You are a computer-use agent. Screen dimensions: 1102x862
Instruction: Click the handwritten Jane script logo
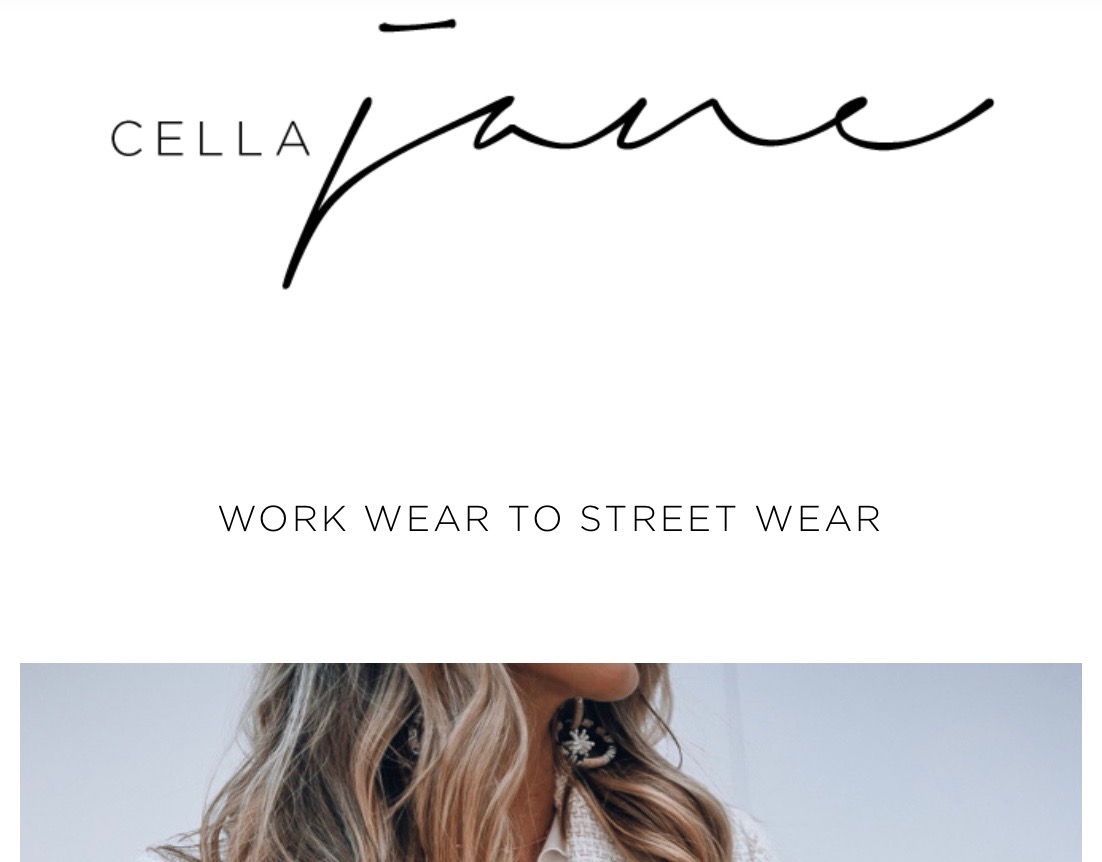pyautogui.click(x=638, y=154)
